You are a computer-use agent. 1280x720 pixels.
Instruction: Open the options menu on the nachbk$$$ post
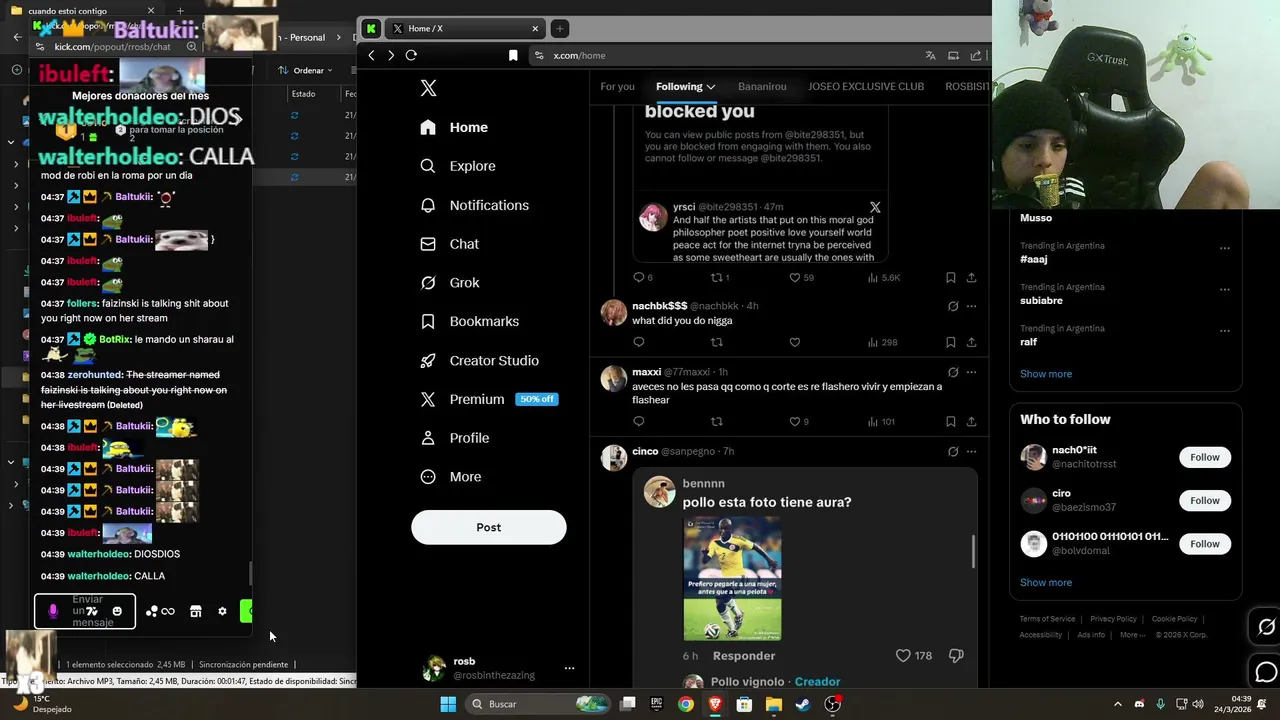(x=971, y=306)
